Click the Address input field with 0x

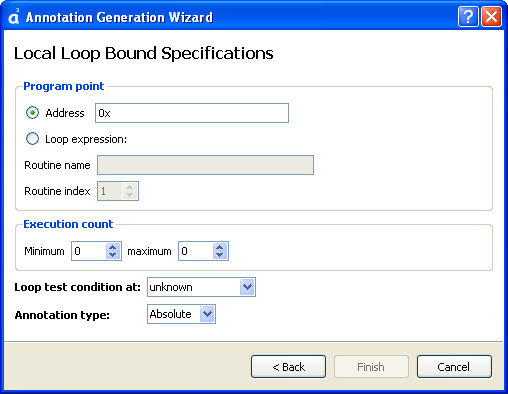tap(192, 113)
